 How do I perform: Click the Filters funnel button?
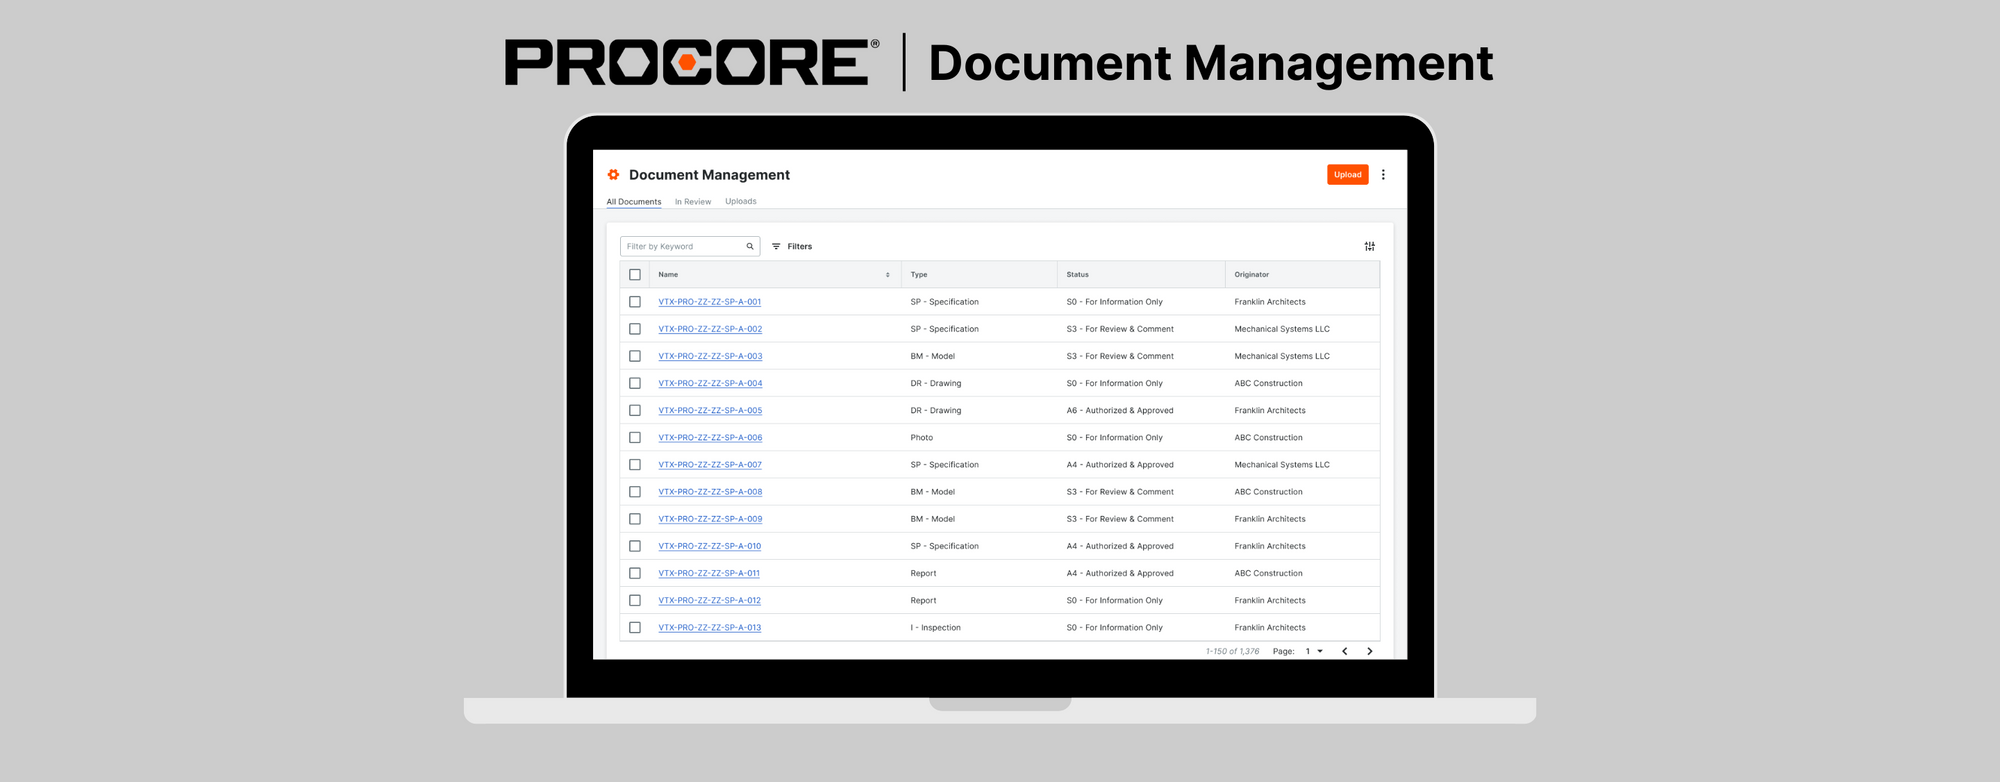(792, 246)
